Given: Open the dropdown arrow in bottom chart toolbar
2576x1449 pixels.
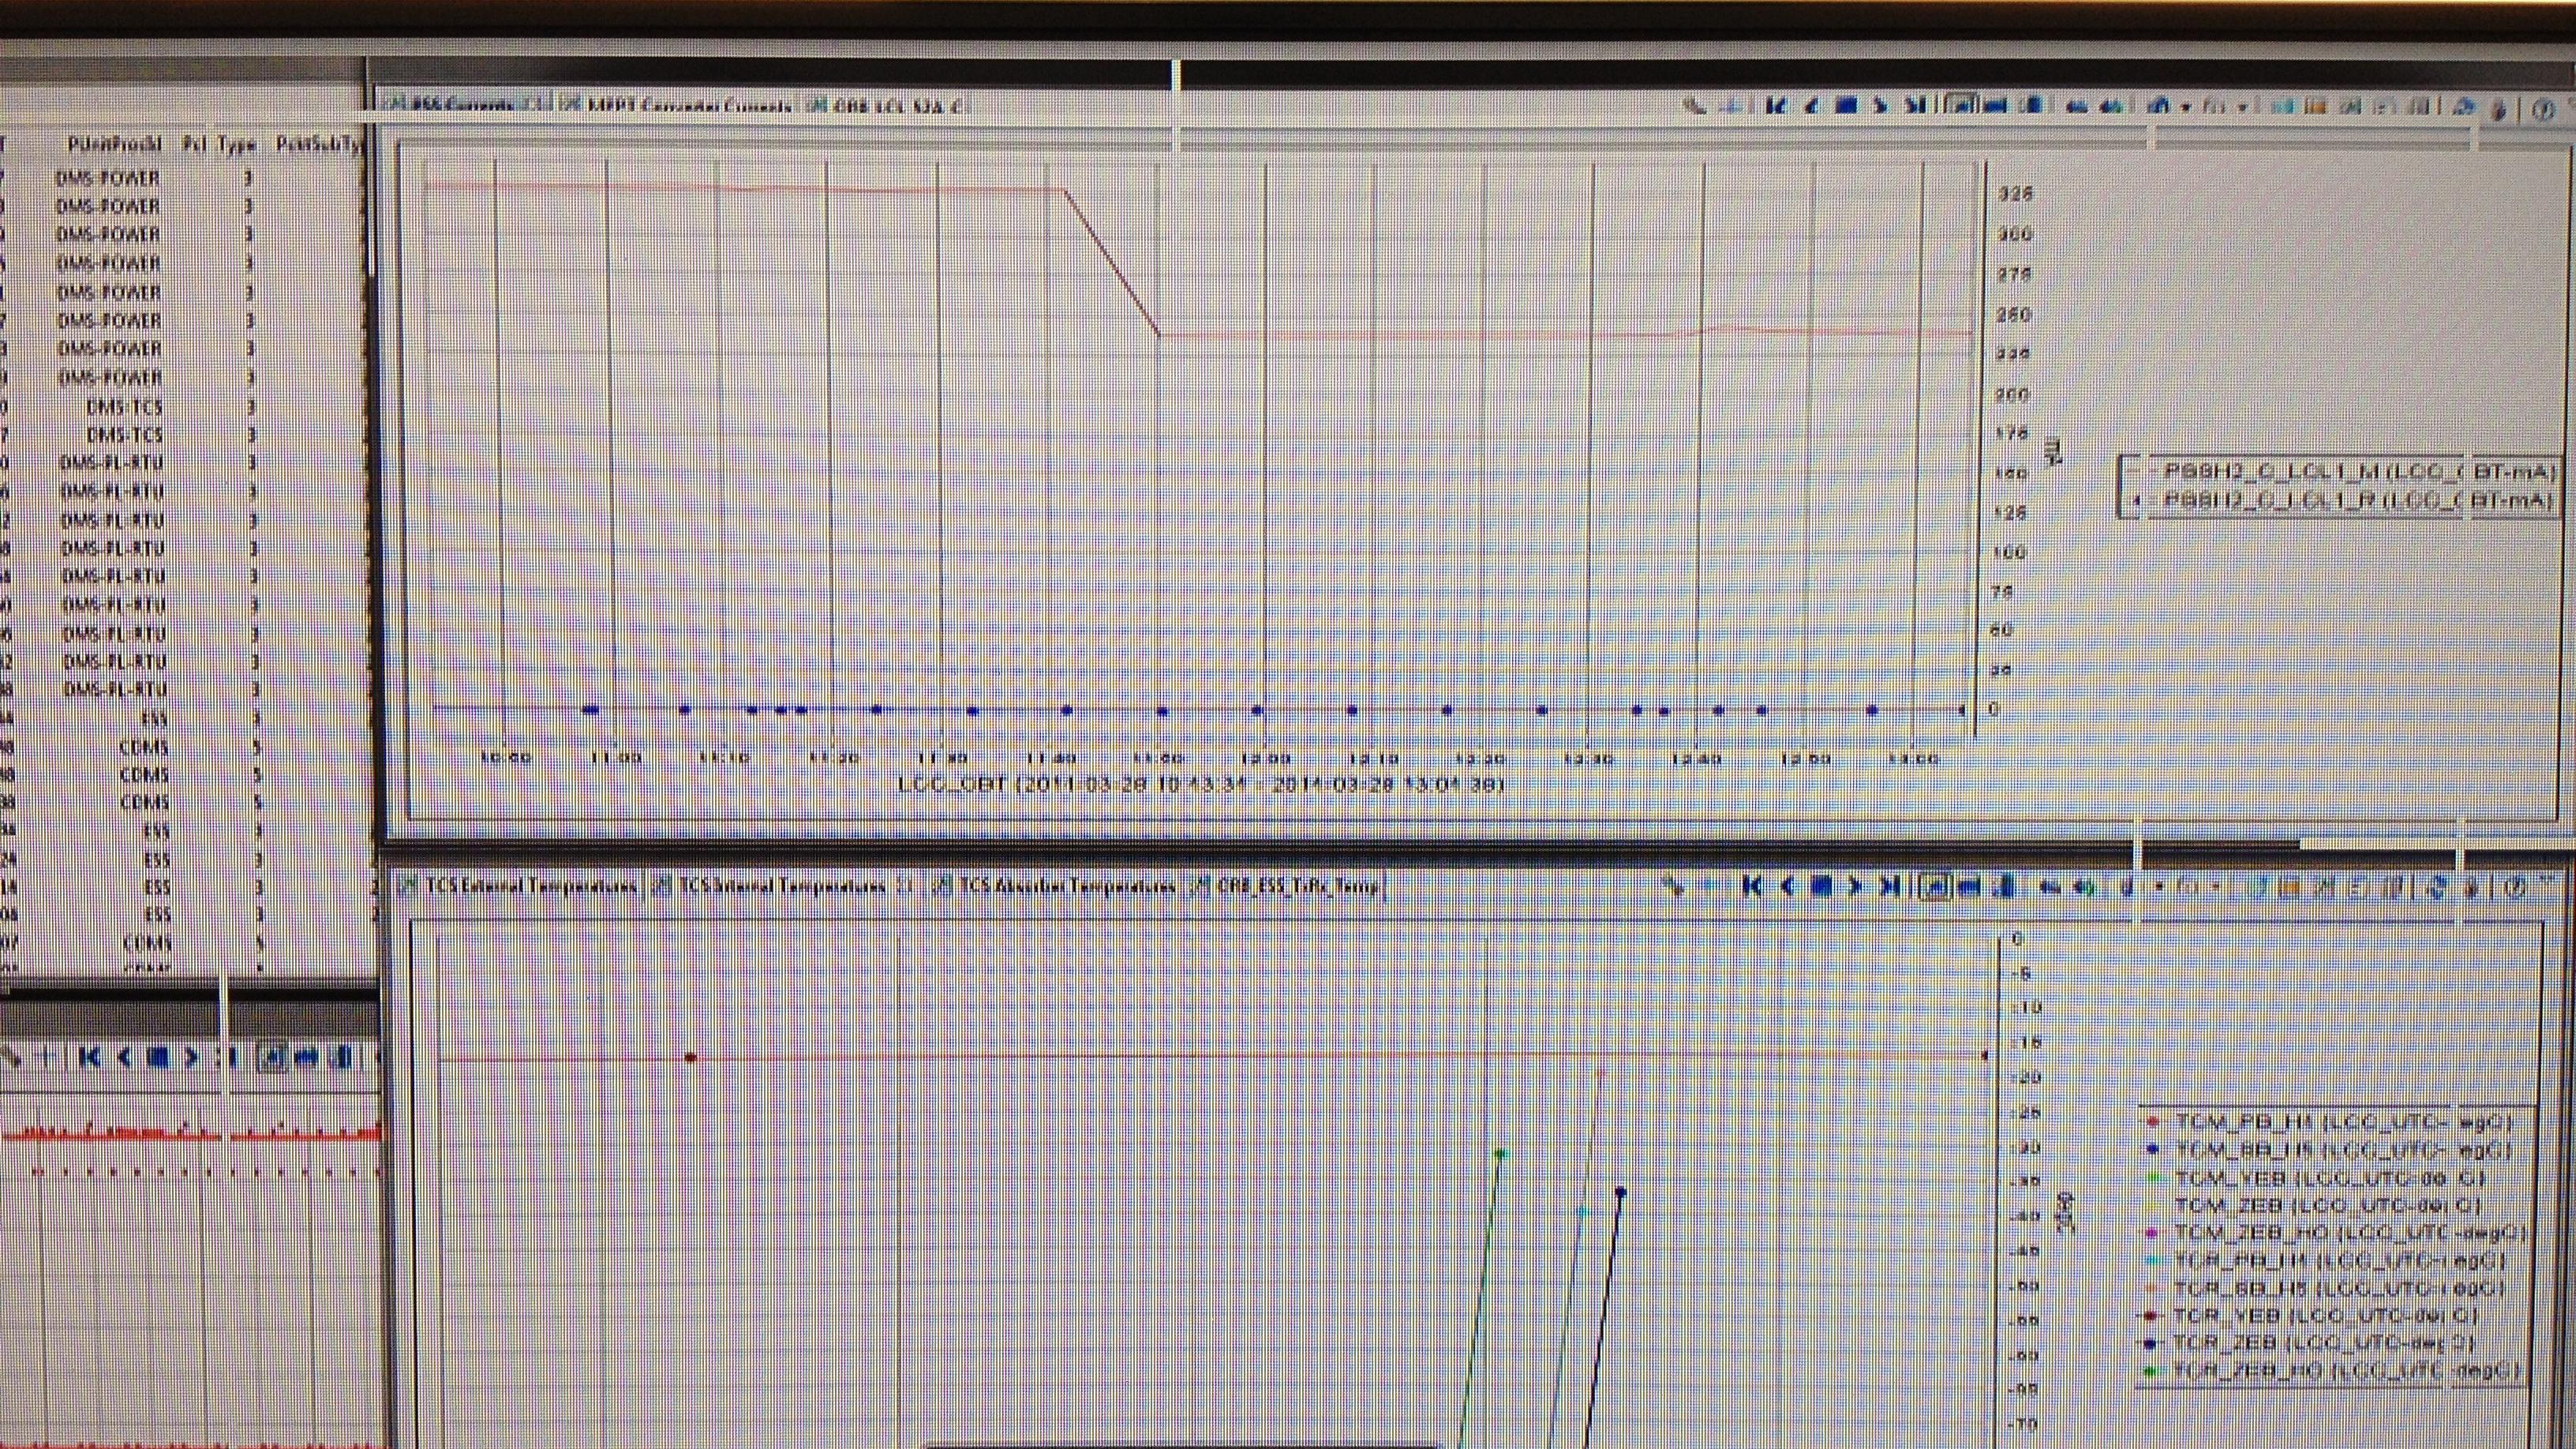Looking at the screenshot, I should [2160, 887].
